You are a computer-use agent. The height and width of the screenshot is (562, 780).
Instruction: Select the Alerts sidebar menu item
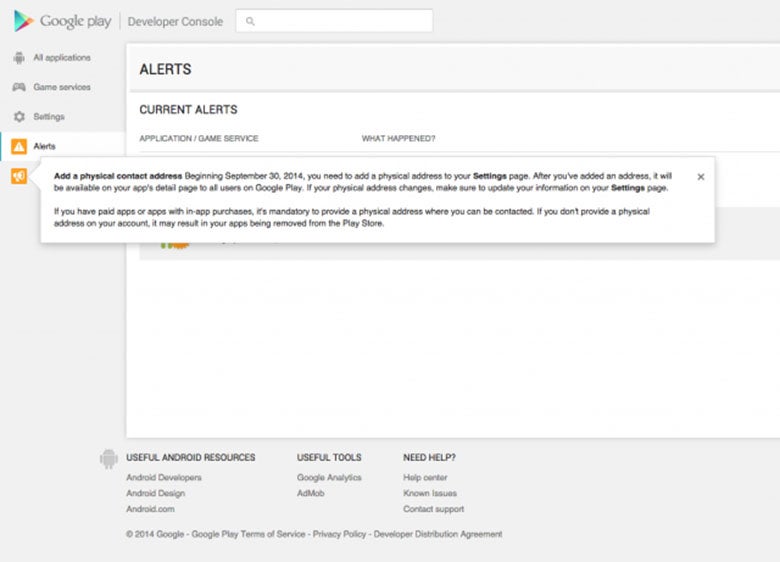pyautogui.click(x=45, y=147)
